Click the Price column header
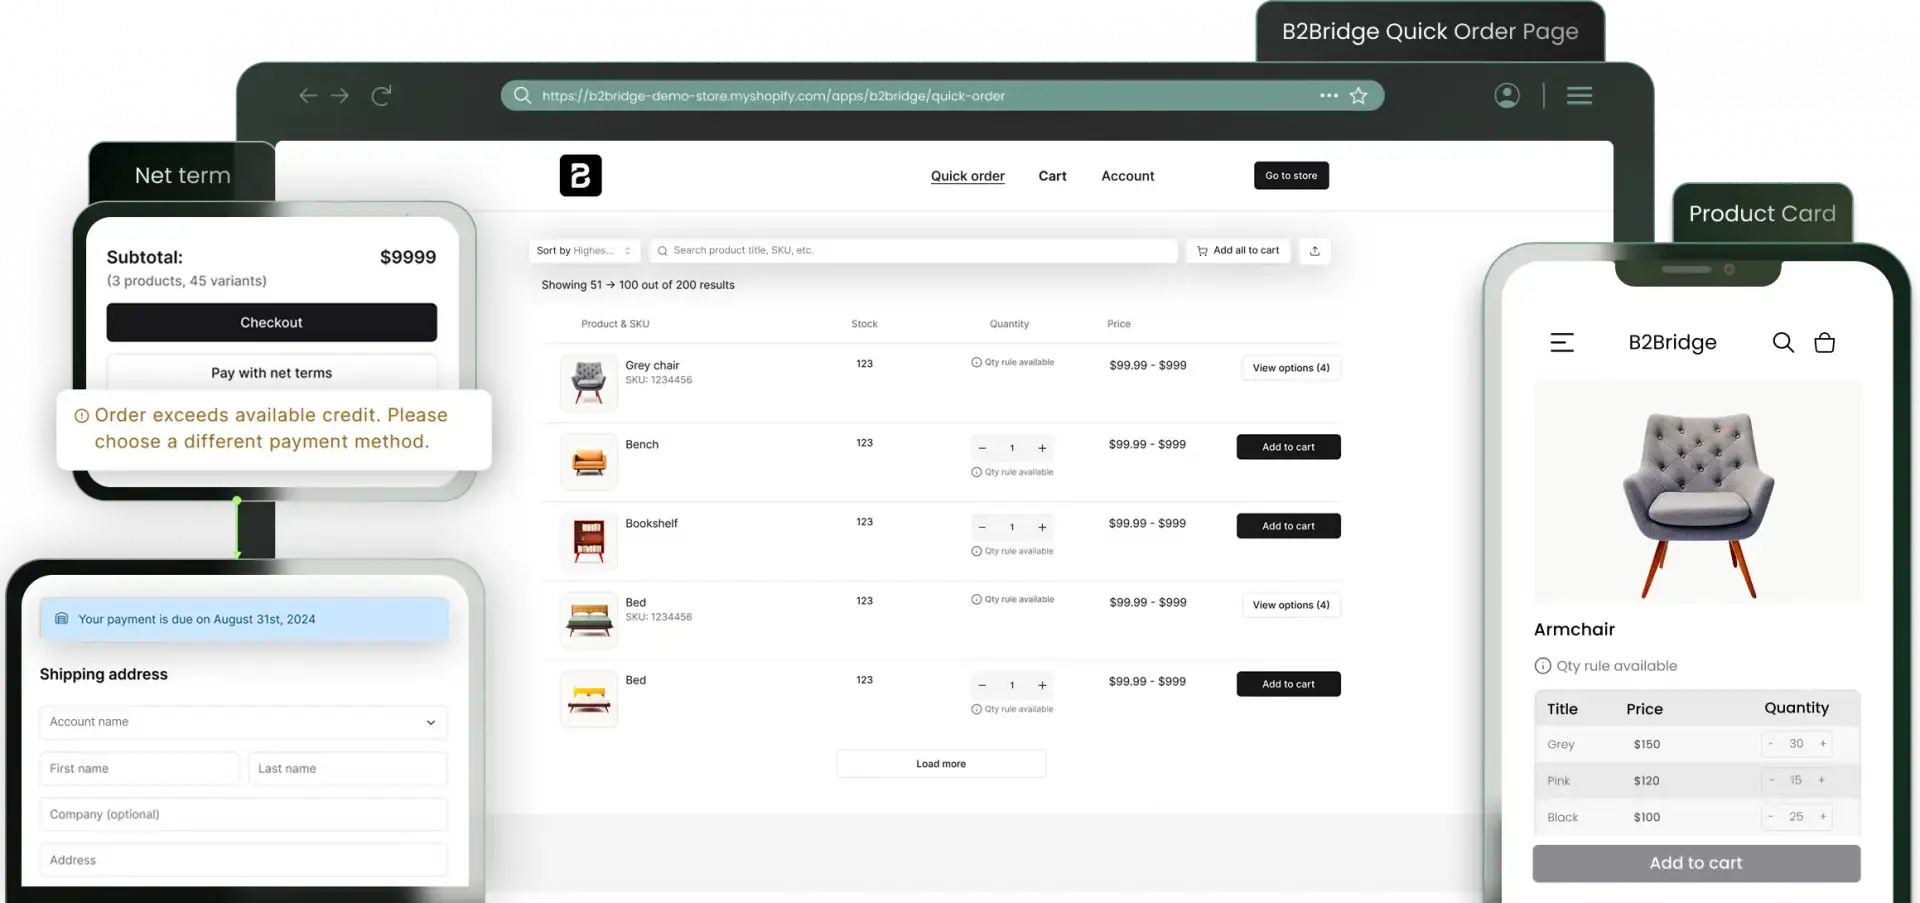Image resolution: width=1920 pixels, height=903 pixels. coord(1119,324)
